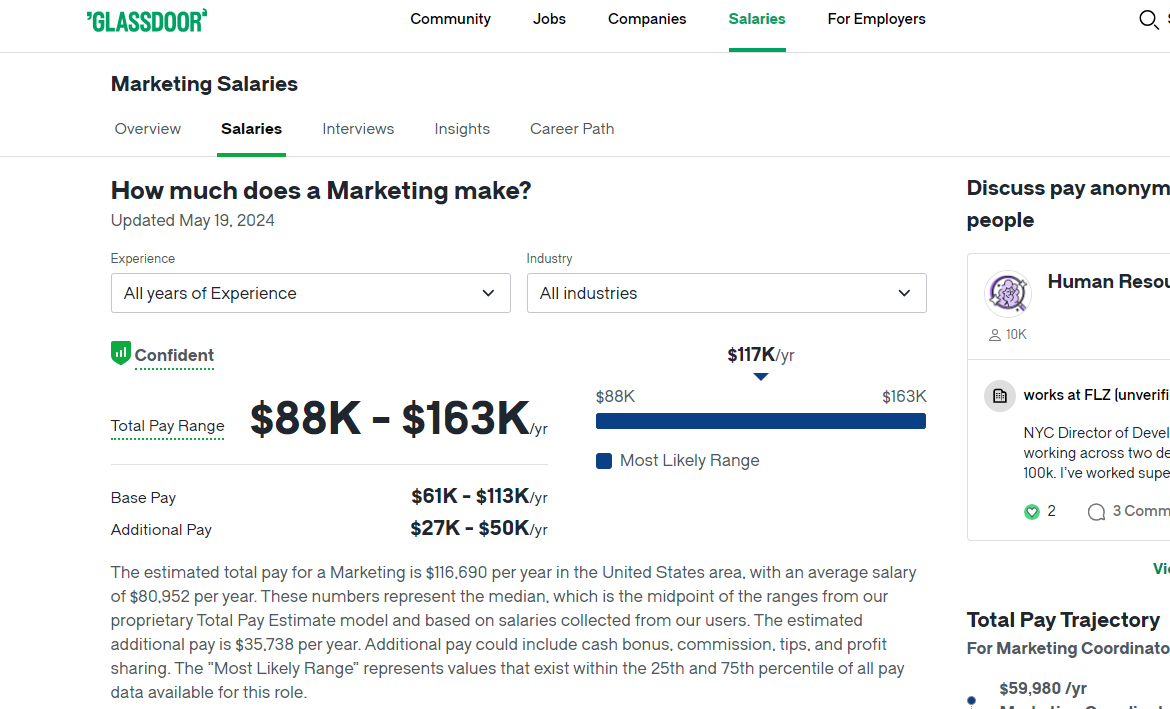Viewport: 1170px width, 709px height.
Task: Click the comment bubble icon
Action: [x=1096, y=511]
